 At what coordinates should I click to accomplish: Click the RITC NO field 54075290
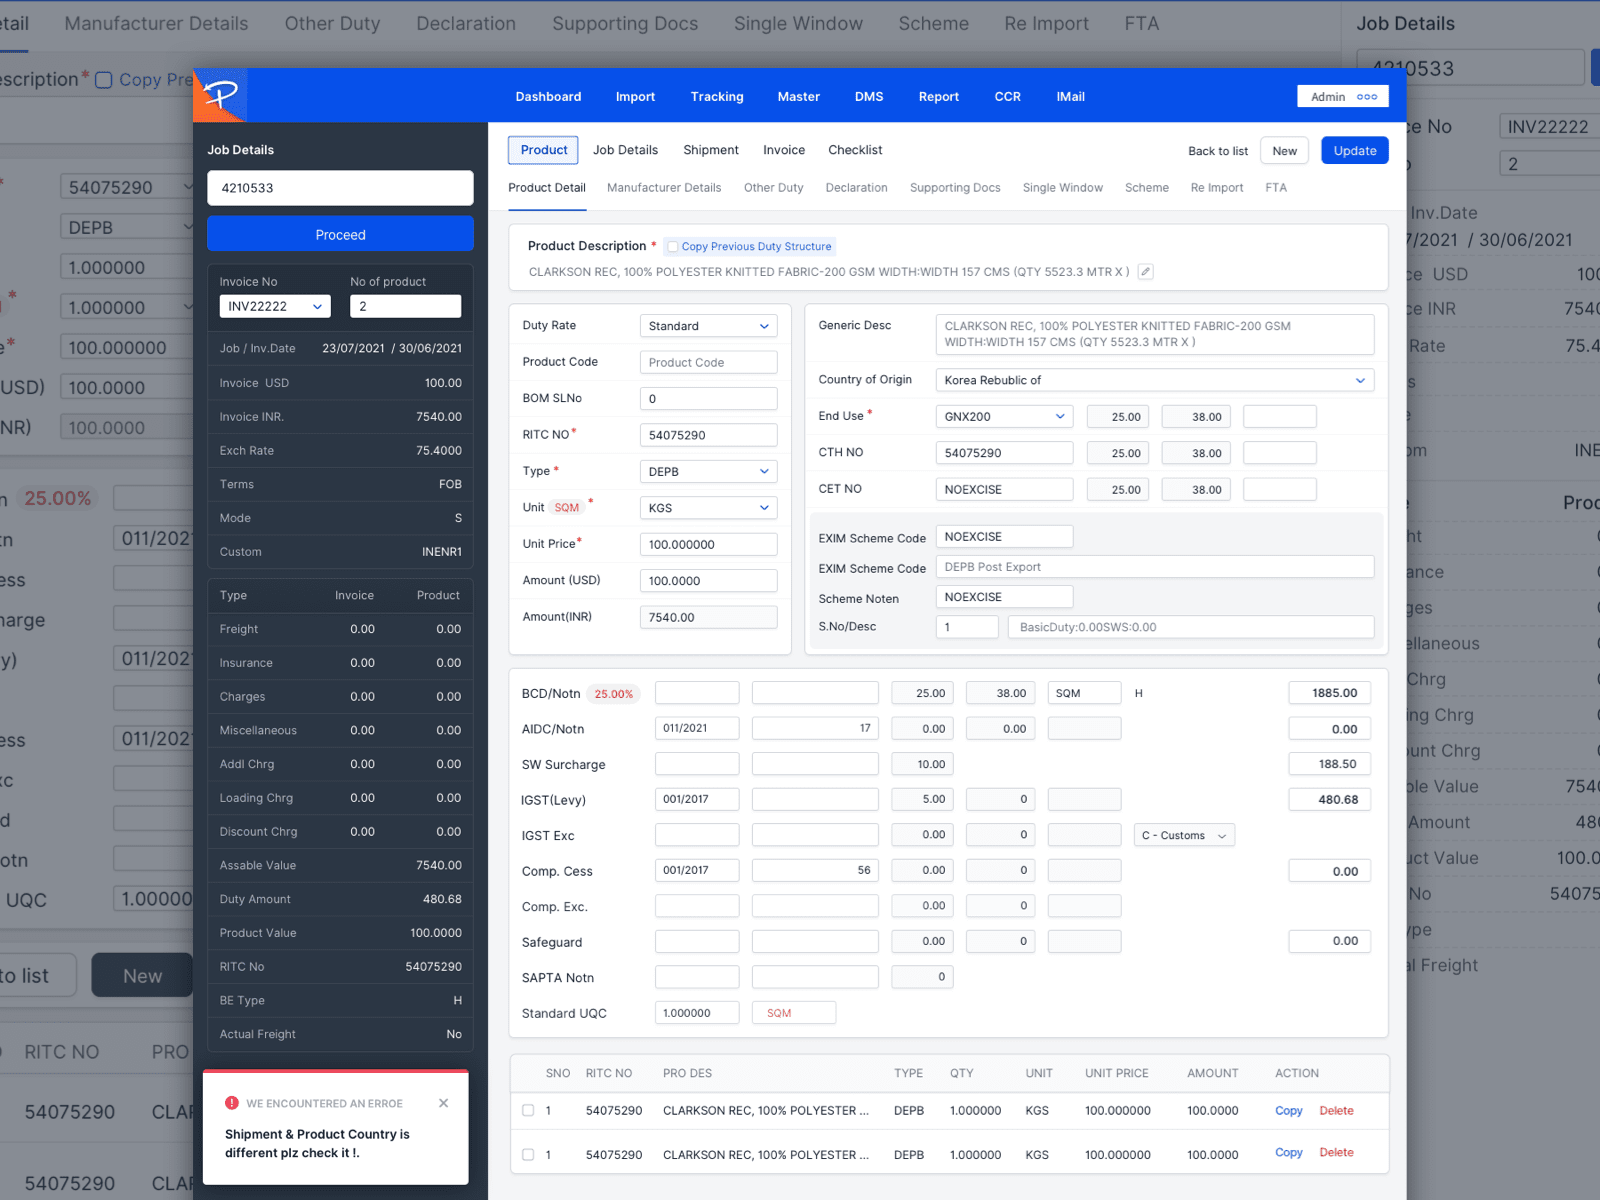pos(708,435)
